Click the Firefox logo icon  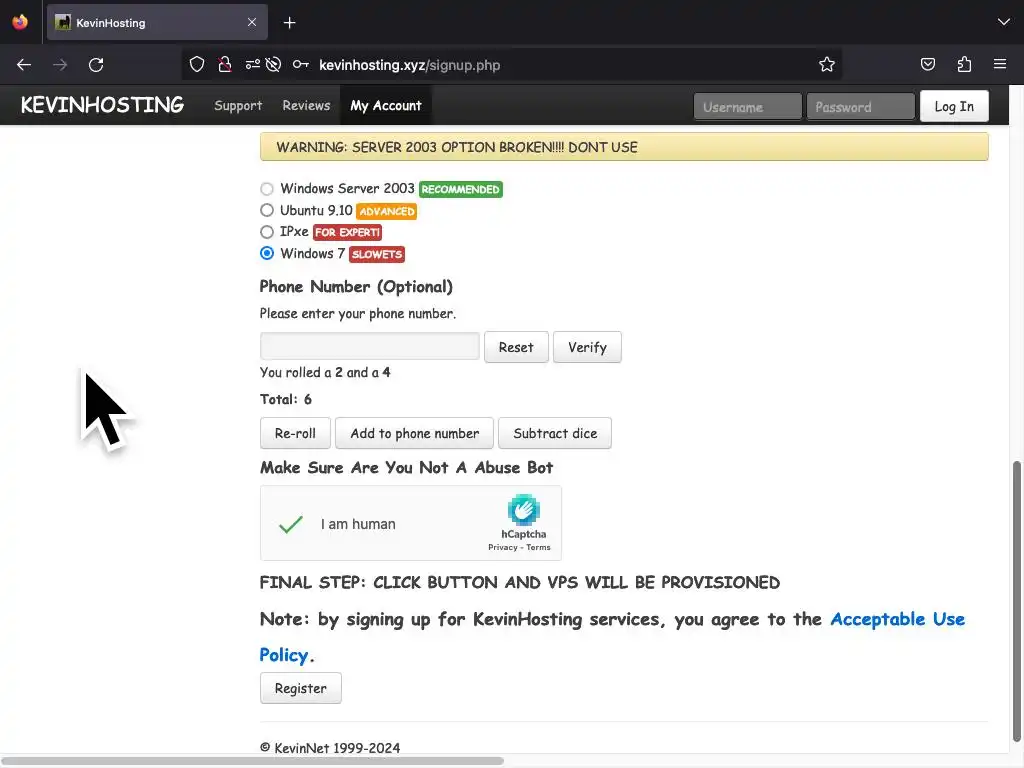click(x=20, y=22)
